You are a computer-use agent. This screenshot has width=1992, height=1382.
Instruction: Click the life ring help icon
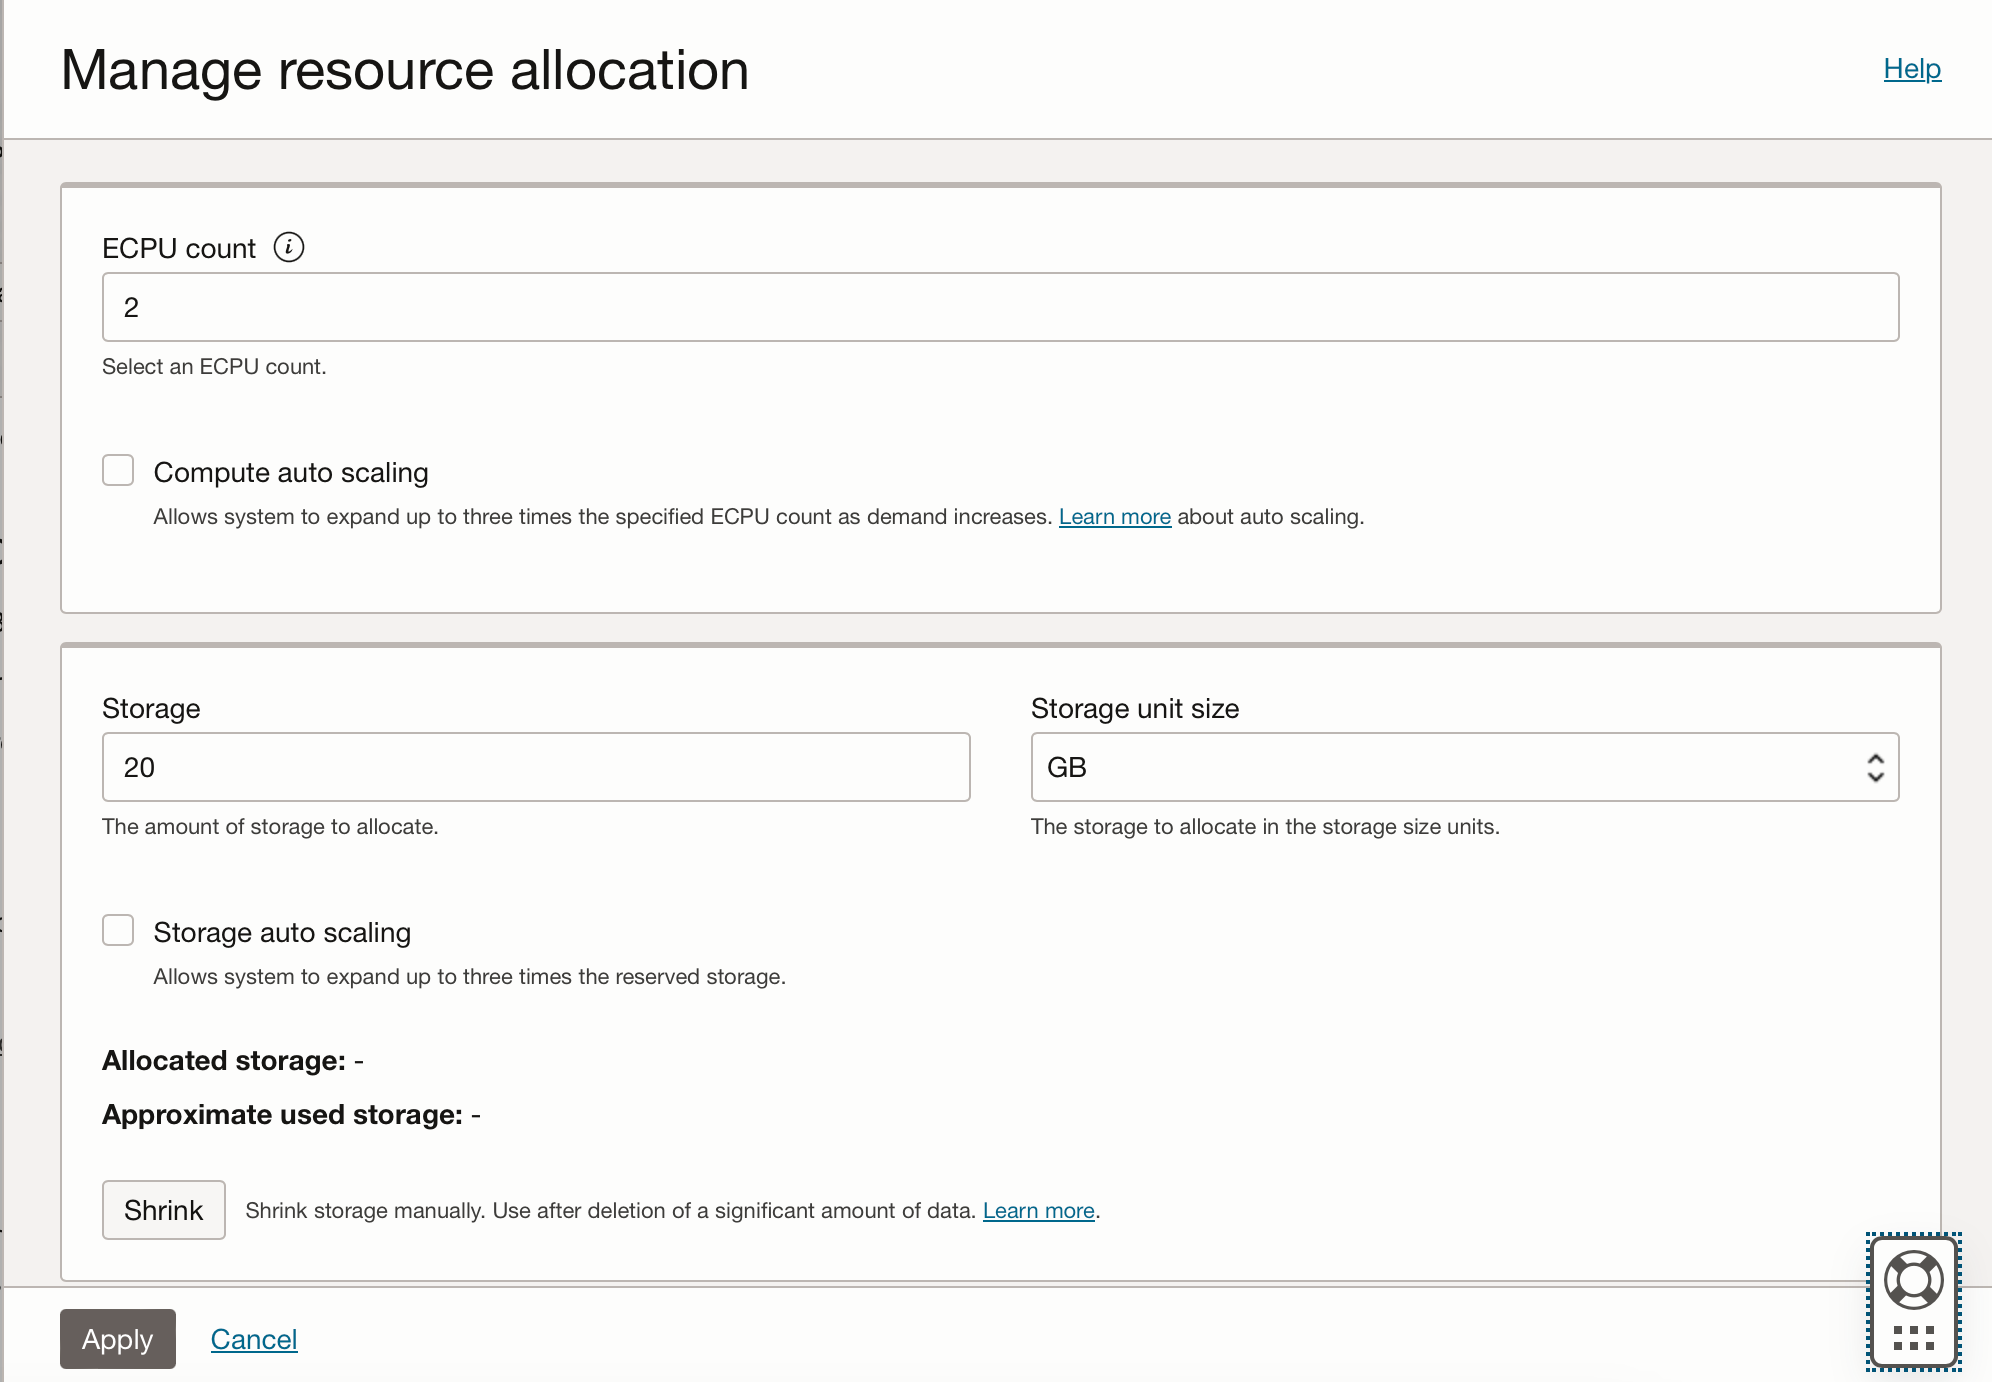[x=1912, y=1279]
